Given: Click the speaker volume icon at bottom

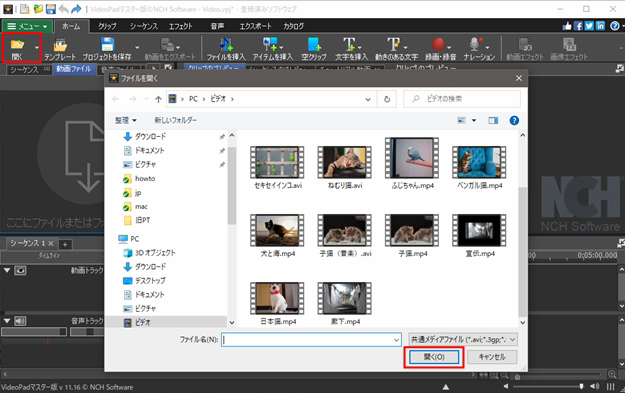Looking at the screenshot, I should click(594, 386).
